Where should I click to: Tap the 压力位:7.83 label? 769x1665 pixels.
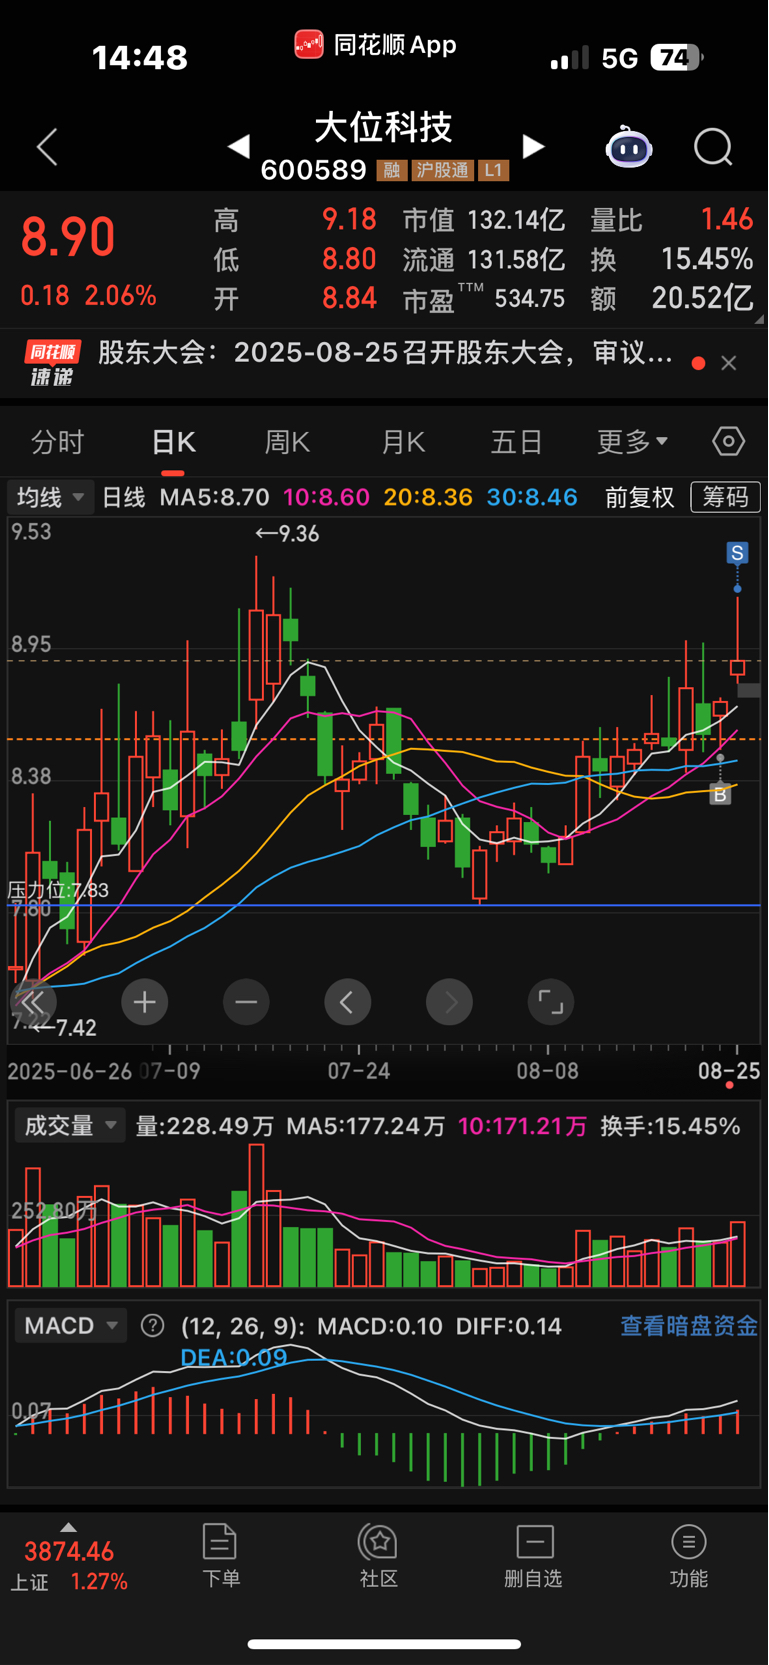58,890
